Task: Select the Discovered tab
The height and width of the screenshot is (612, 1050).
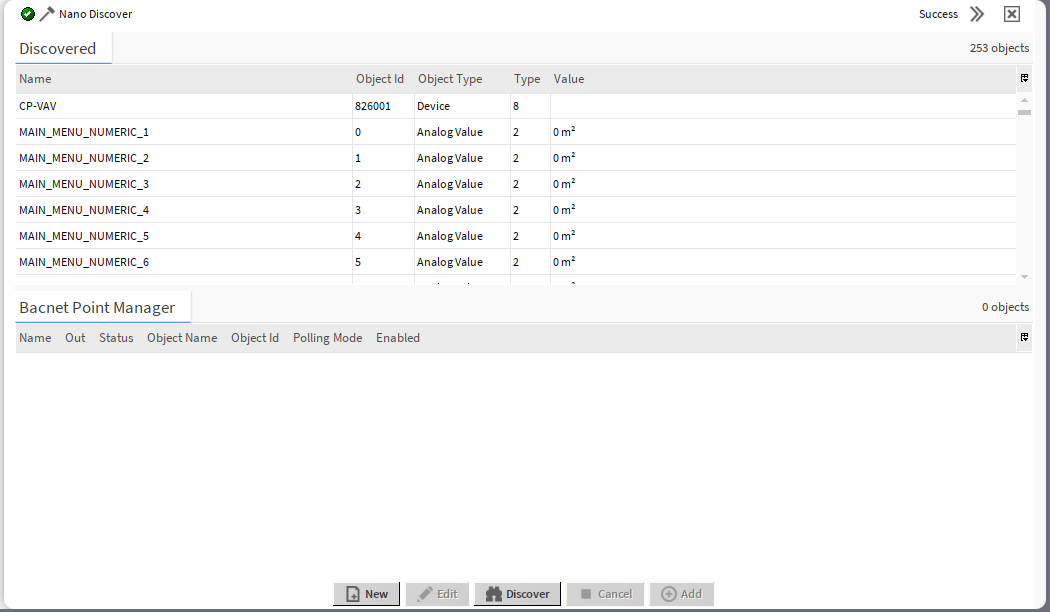Action: [58, 48]
